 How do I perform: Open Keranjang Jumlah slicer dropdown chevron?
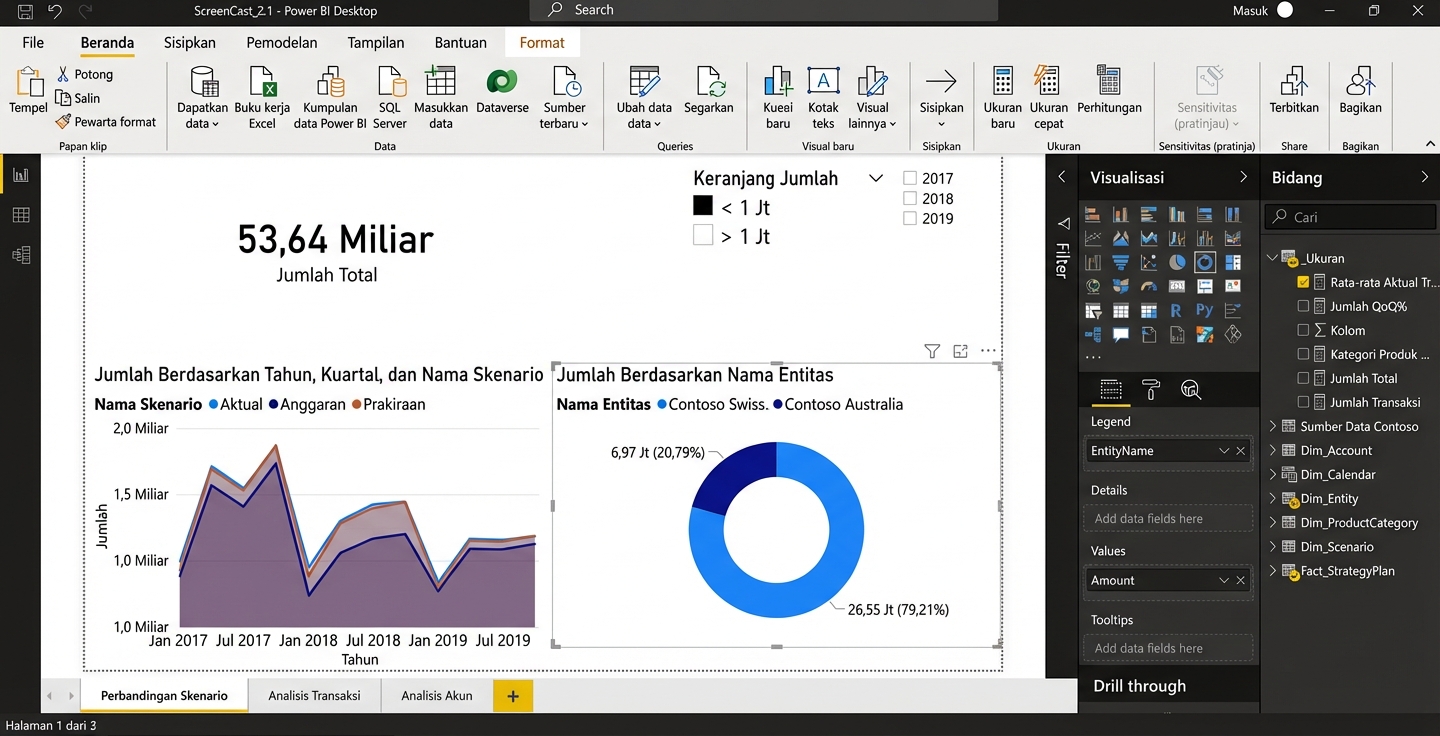[x=876, y=179]
